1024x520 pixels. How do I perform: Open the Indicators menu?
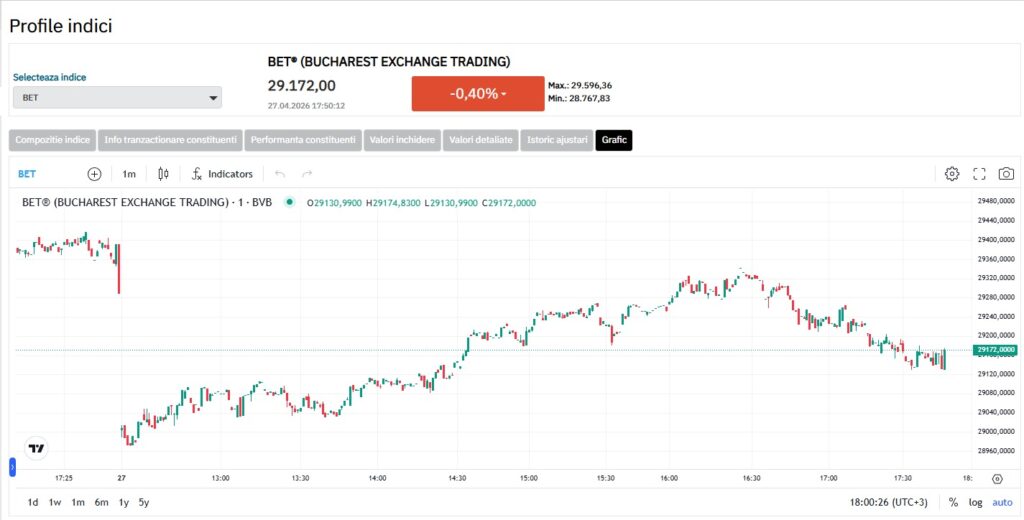point(222,174)
